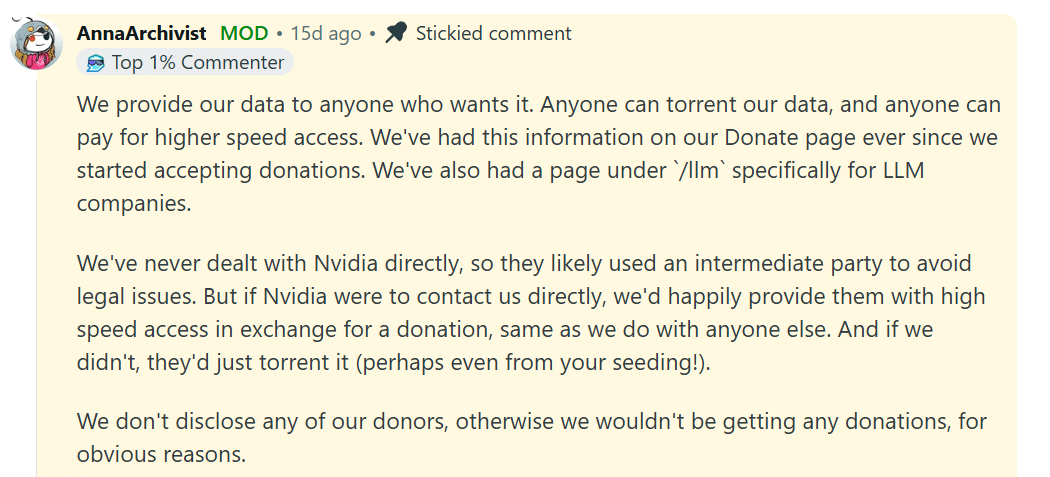
Task: Click the sunglasses emoji in commenter flair
Action: pyautogui.click(x=96, y=63)
